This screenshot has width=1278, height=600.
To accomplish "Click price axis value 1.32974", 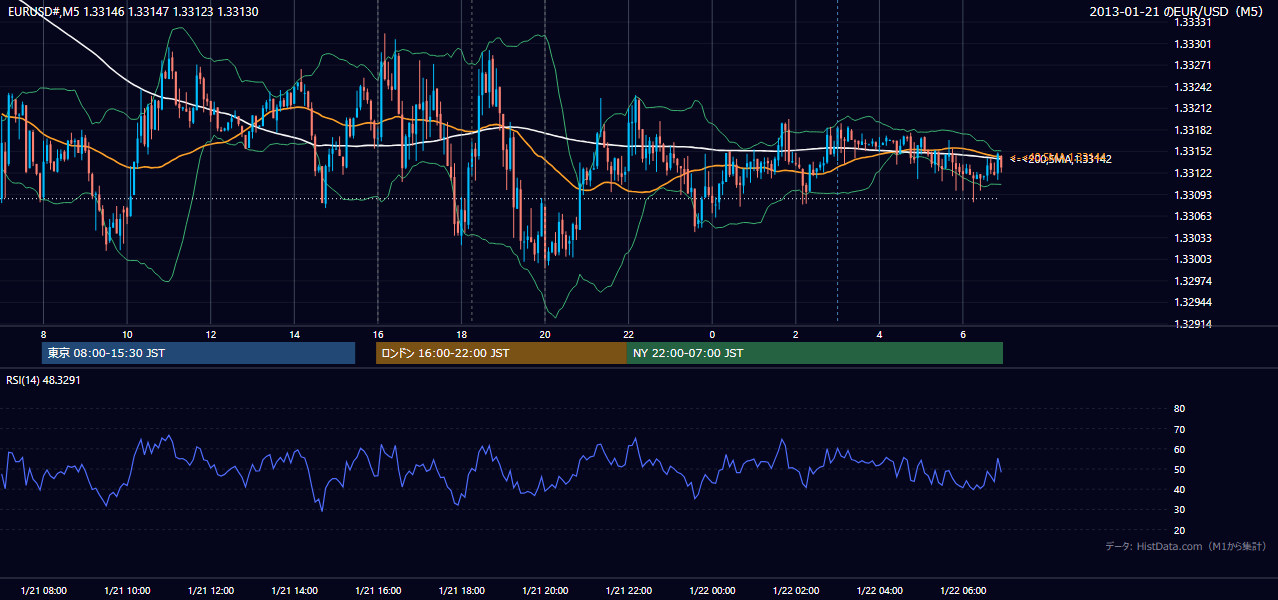I will (1193, 281).
